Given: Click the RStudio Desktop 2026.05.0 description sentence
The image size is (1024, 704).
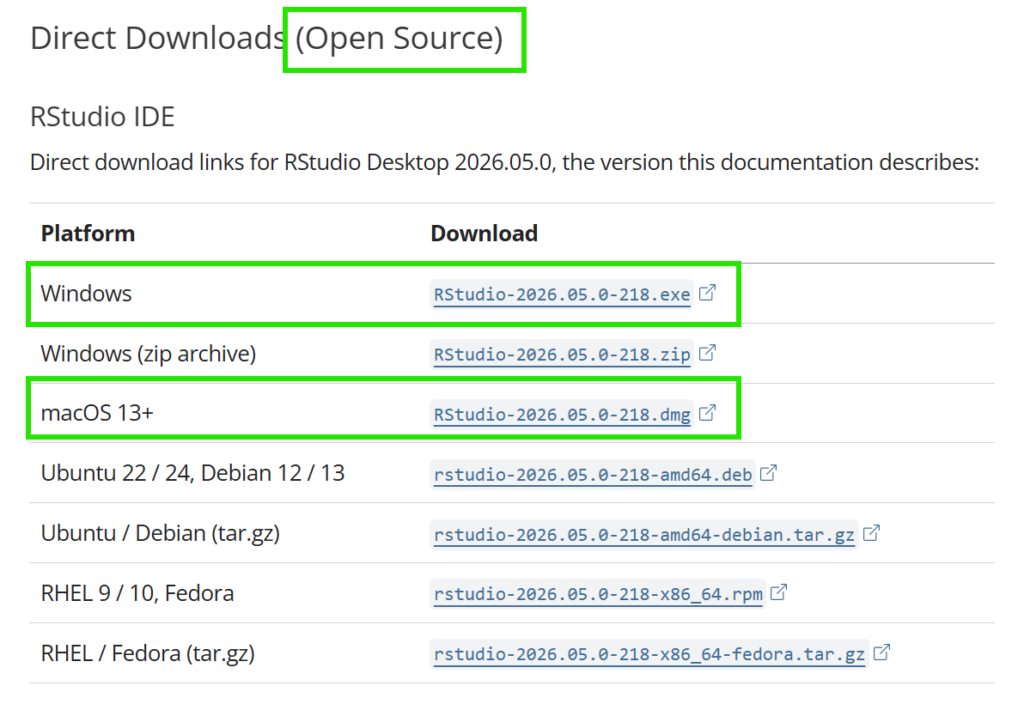Looking at the screenshot, I should 504,162.
